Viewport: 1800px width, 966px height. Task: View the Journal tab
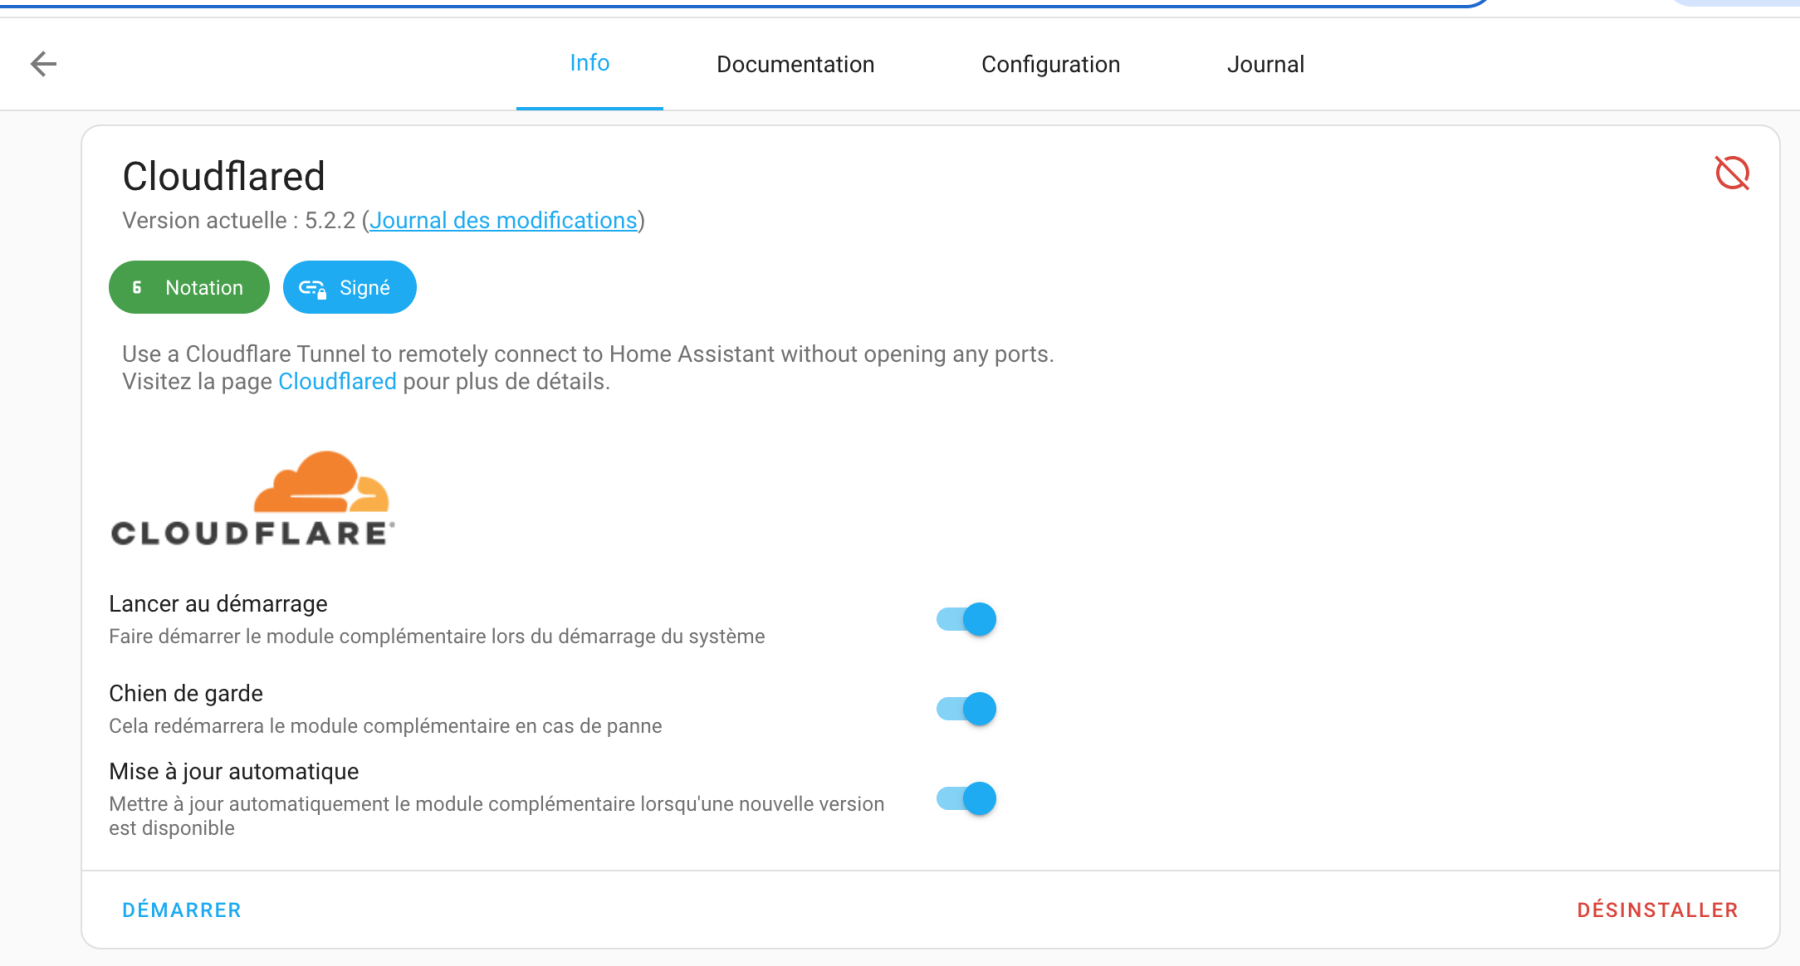(x=1265, y=63)
